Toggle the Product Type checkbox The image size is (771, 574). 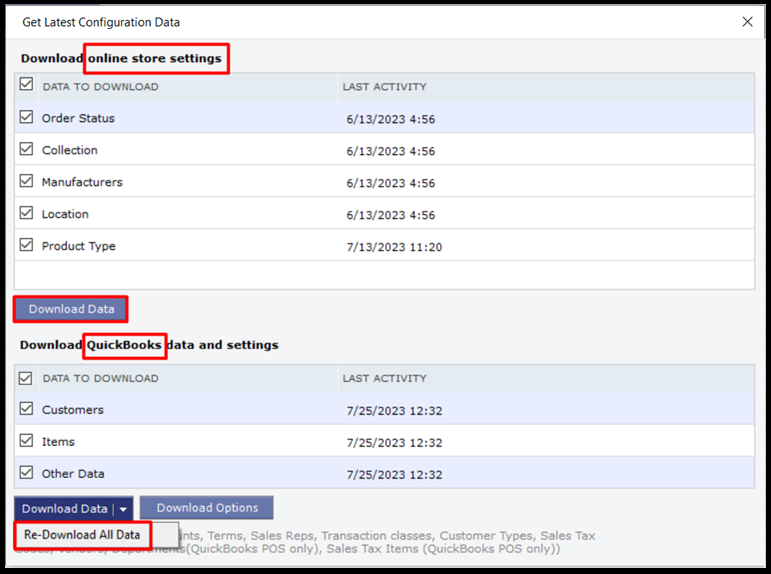click(27, 246)
